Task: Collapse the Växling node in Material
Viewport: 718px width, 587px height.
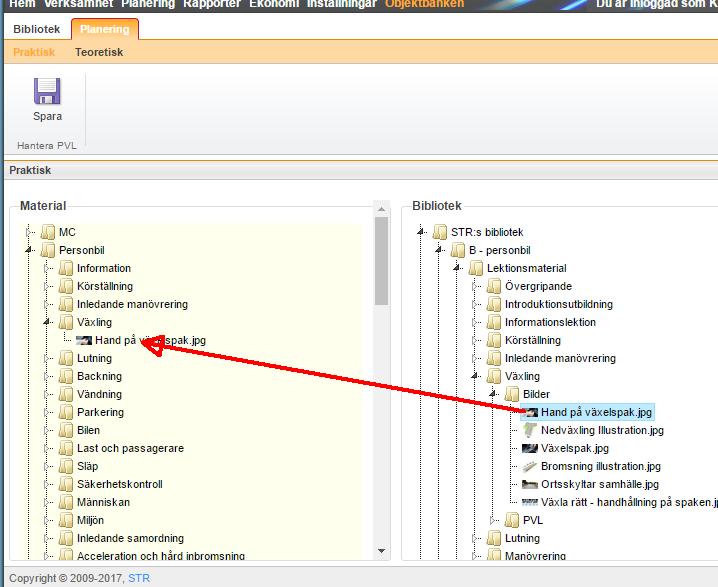Action: pyautogui.click(x=47, y=322)
